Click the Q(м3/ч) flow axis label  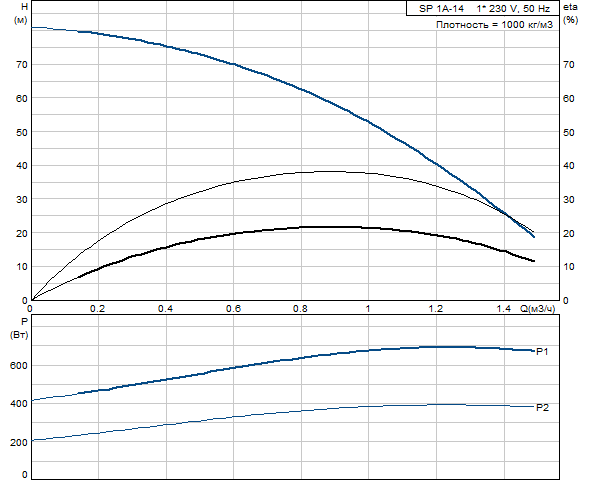point(538,309)
